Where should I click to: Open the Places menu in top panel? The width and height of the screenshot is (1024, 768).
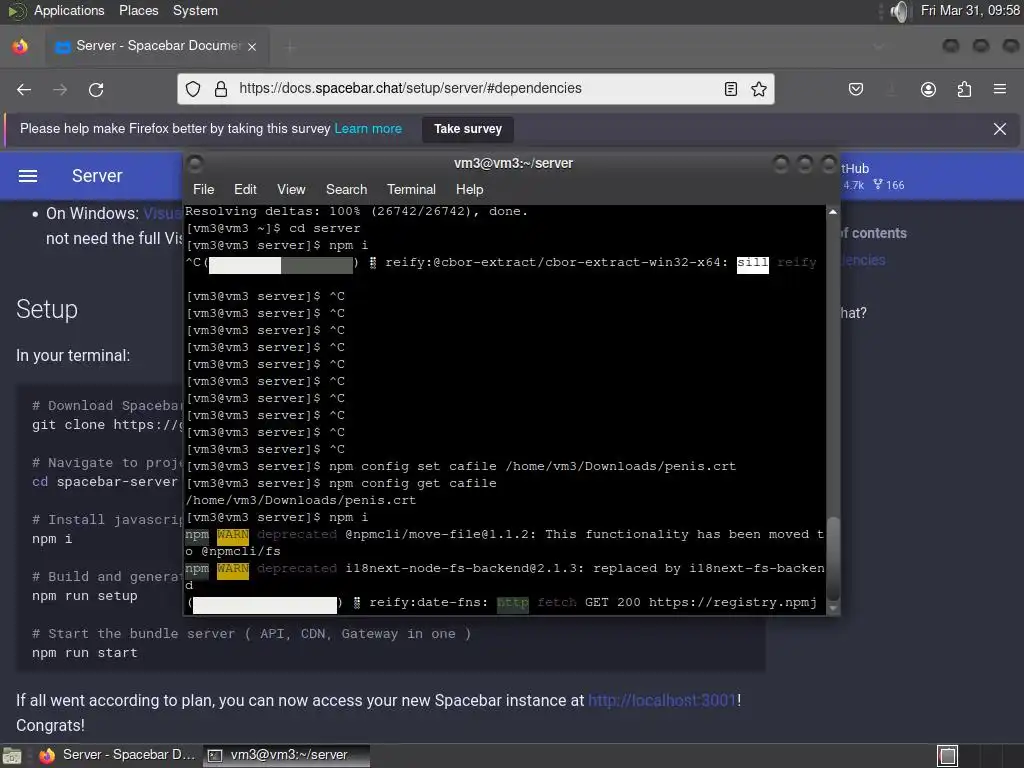click(x=138, y=10)
